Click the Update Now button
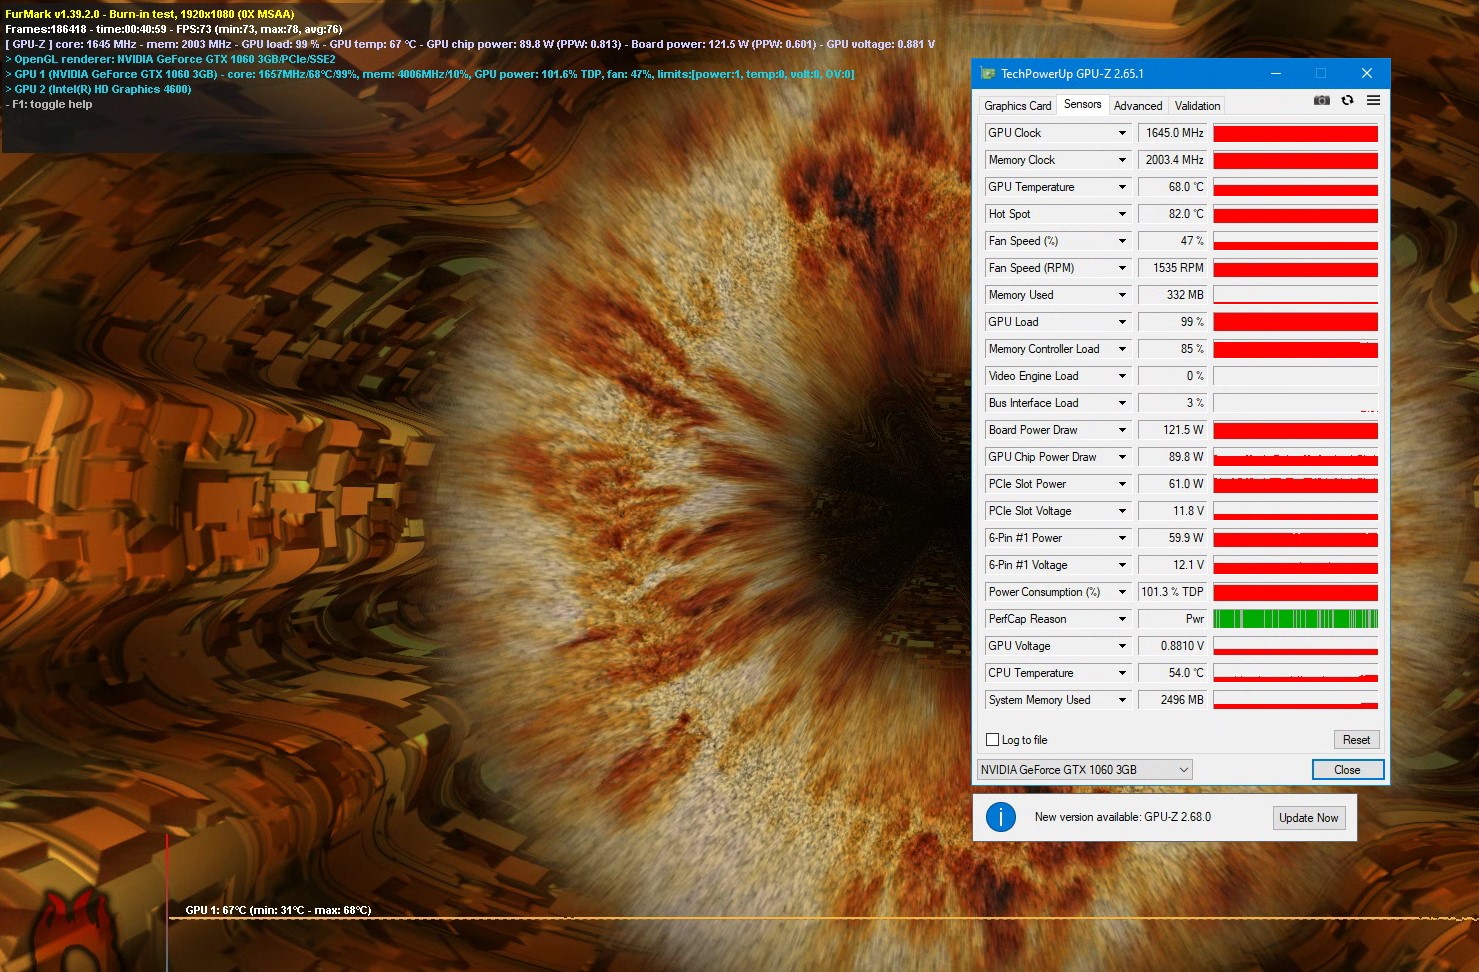1479x972 pixels. 1308,818
